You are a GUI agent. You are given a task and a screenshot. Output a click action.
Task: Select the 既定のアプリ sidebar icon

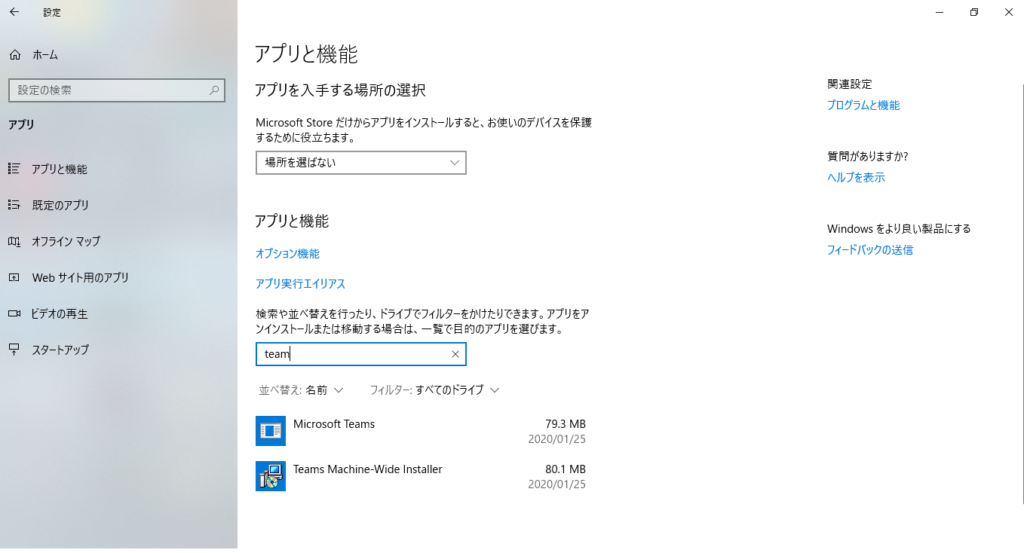pos(14,205)
